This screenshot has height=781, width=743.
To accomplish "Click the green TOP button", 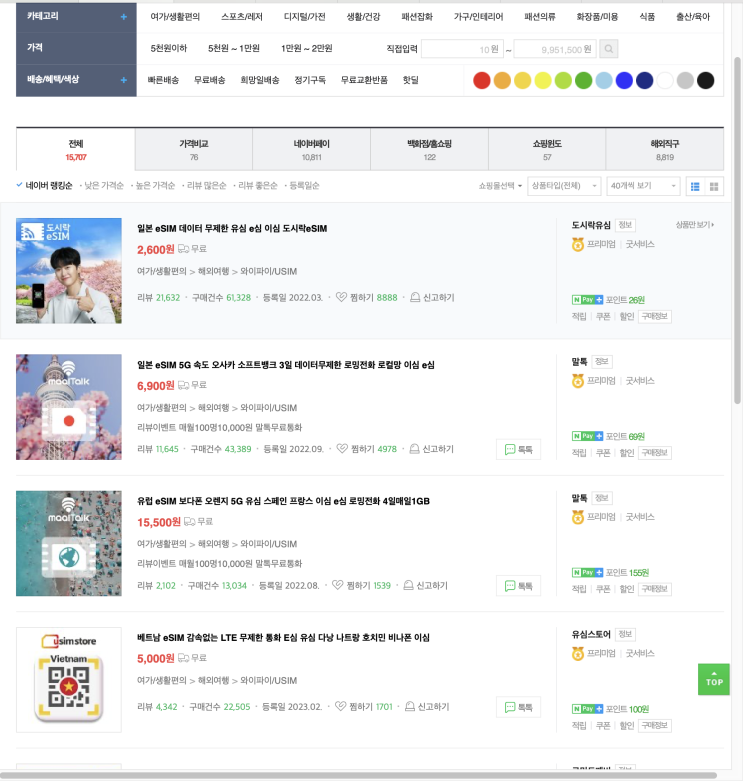I will pos(714,679).
